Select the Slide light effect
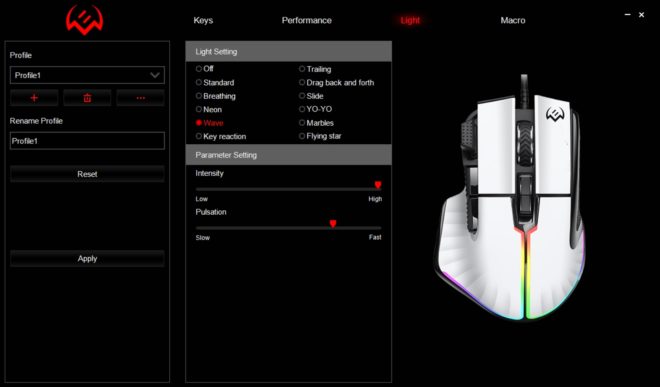The height and width of the screenshot is (387, 660). tap(311, 96)
